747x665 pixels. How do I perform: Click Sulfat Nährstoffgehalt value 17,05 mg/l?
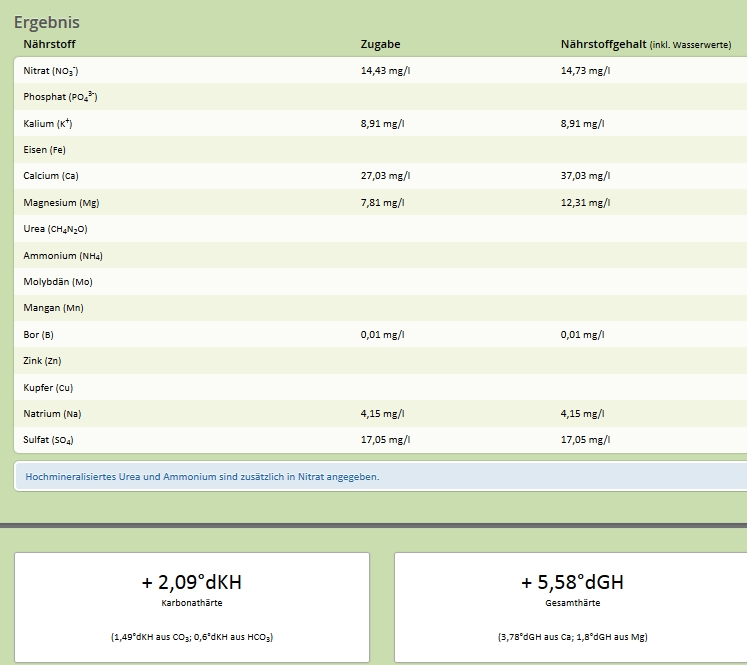[585, 440]
